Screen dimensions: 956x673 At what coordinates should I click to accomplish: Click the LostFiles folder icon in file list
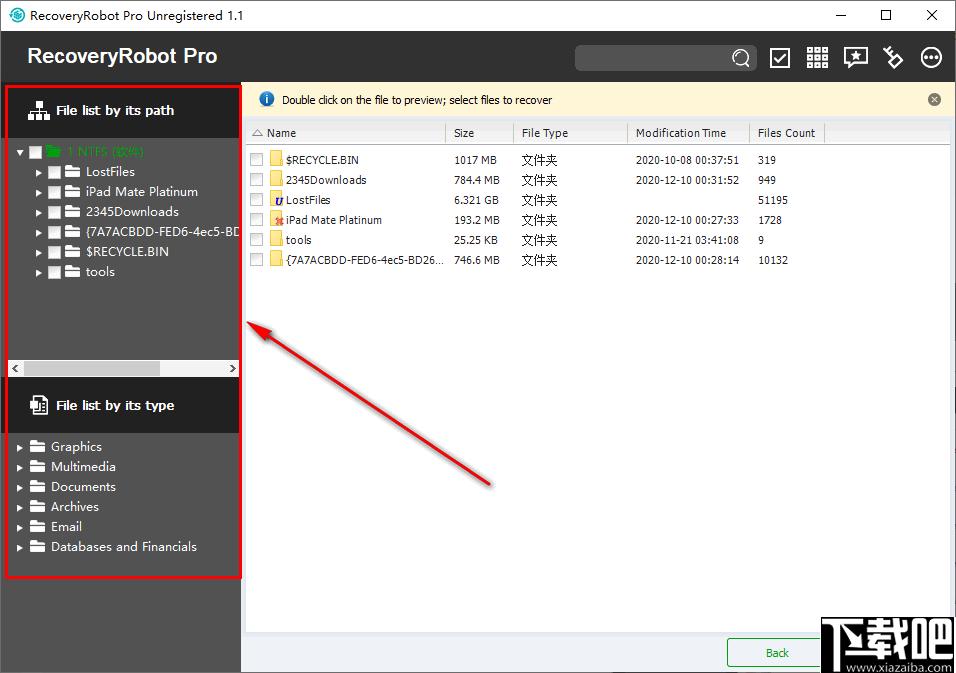277,199
